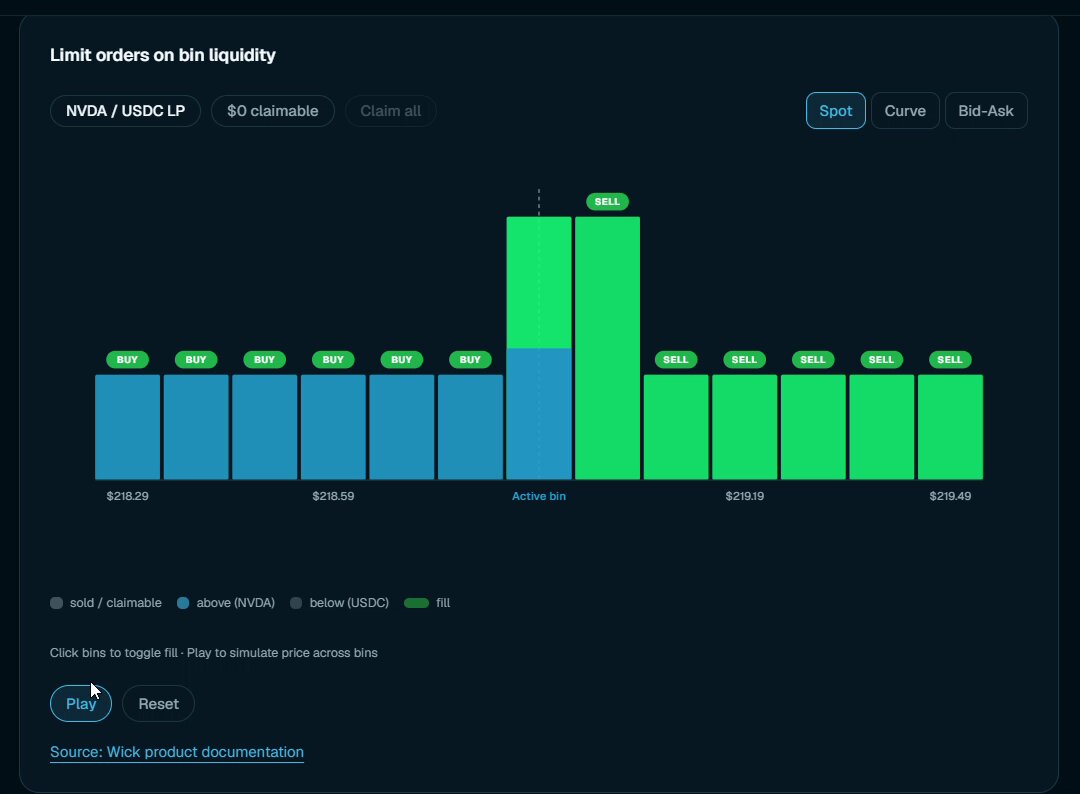Toggle the blue portion of the Active bin
This screenshot has height=794, width=1080.
click(539, 414)
